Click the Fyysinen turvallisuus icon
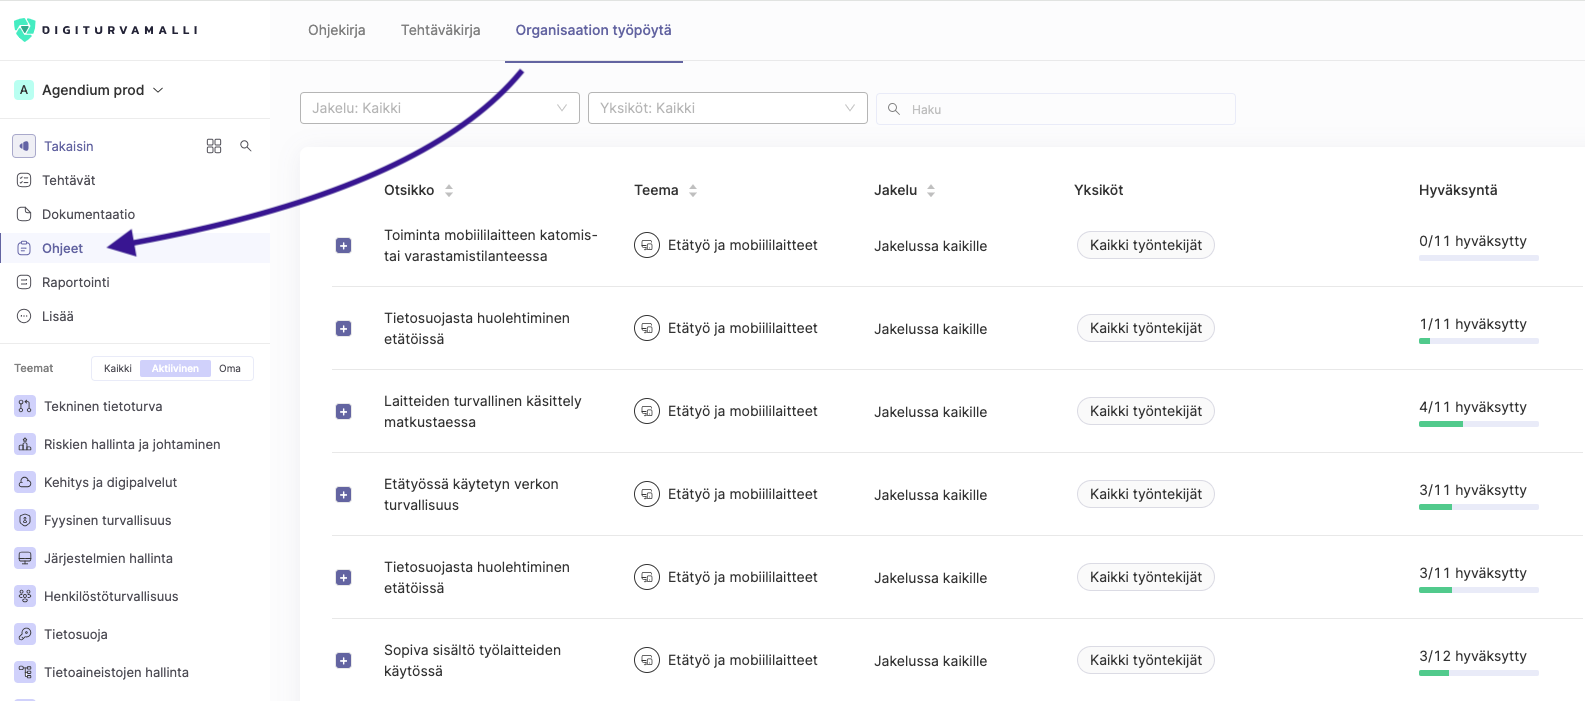 point(25,520)
